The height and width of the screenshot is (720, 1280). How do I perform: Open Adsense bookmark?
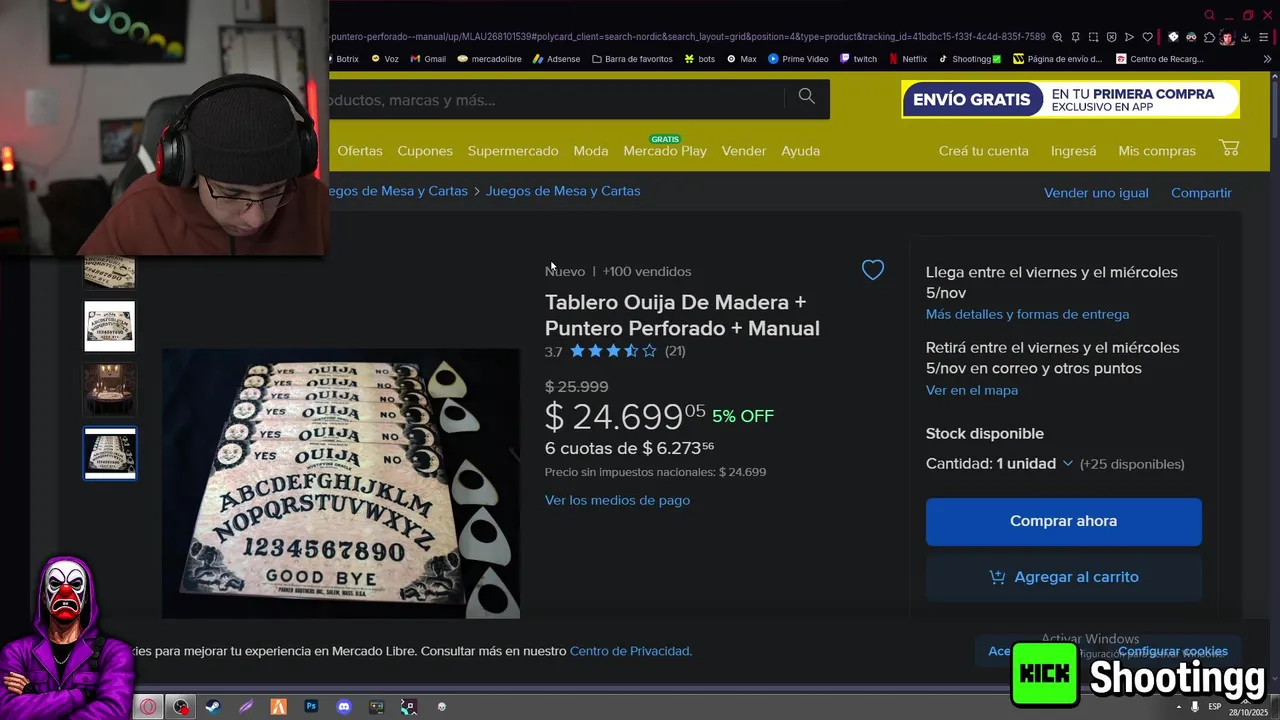pos(556,59)
